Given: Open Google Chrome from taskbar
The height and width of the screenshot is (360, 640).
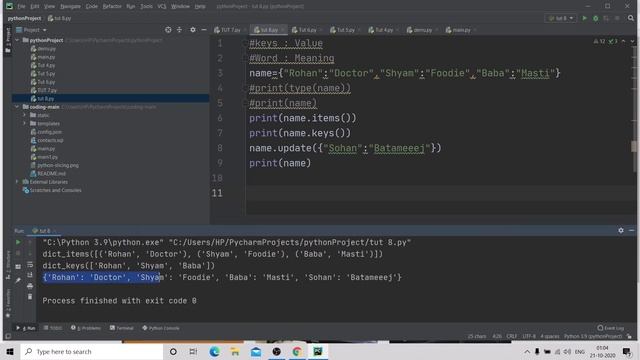Looking at the screenshot, I should pos(297,351).
